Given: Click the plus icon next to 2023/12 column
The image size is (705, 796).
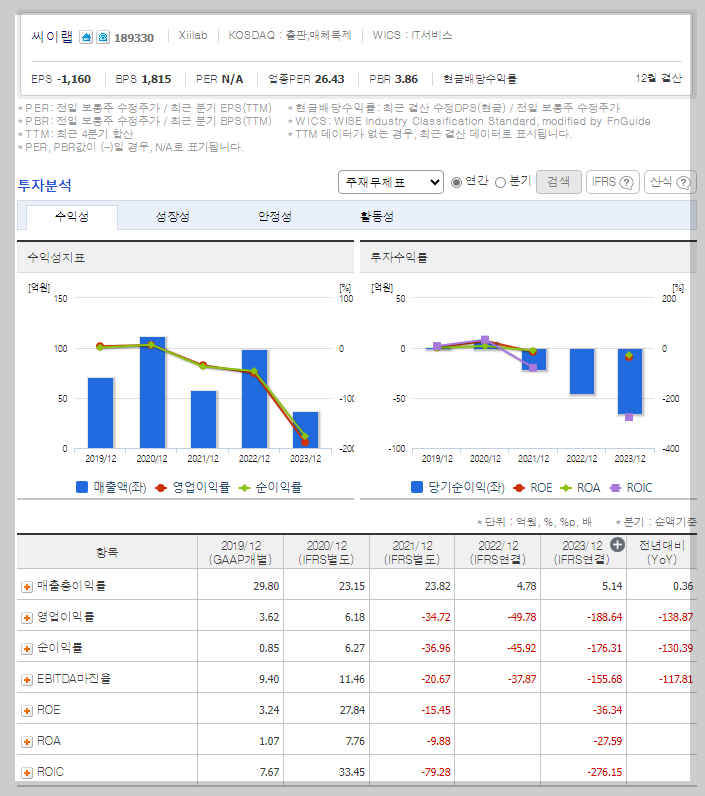Looking at the screenshot, I should click(x=617, y=545).
